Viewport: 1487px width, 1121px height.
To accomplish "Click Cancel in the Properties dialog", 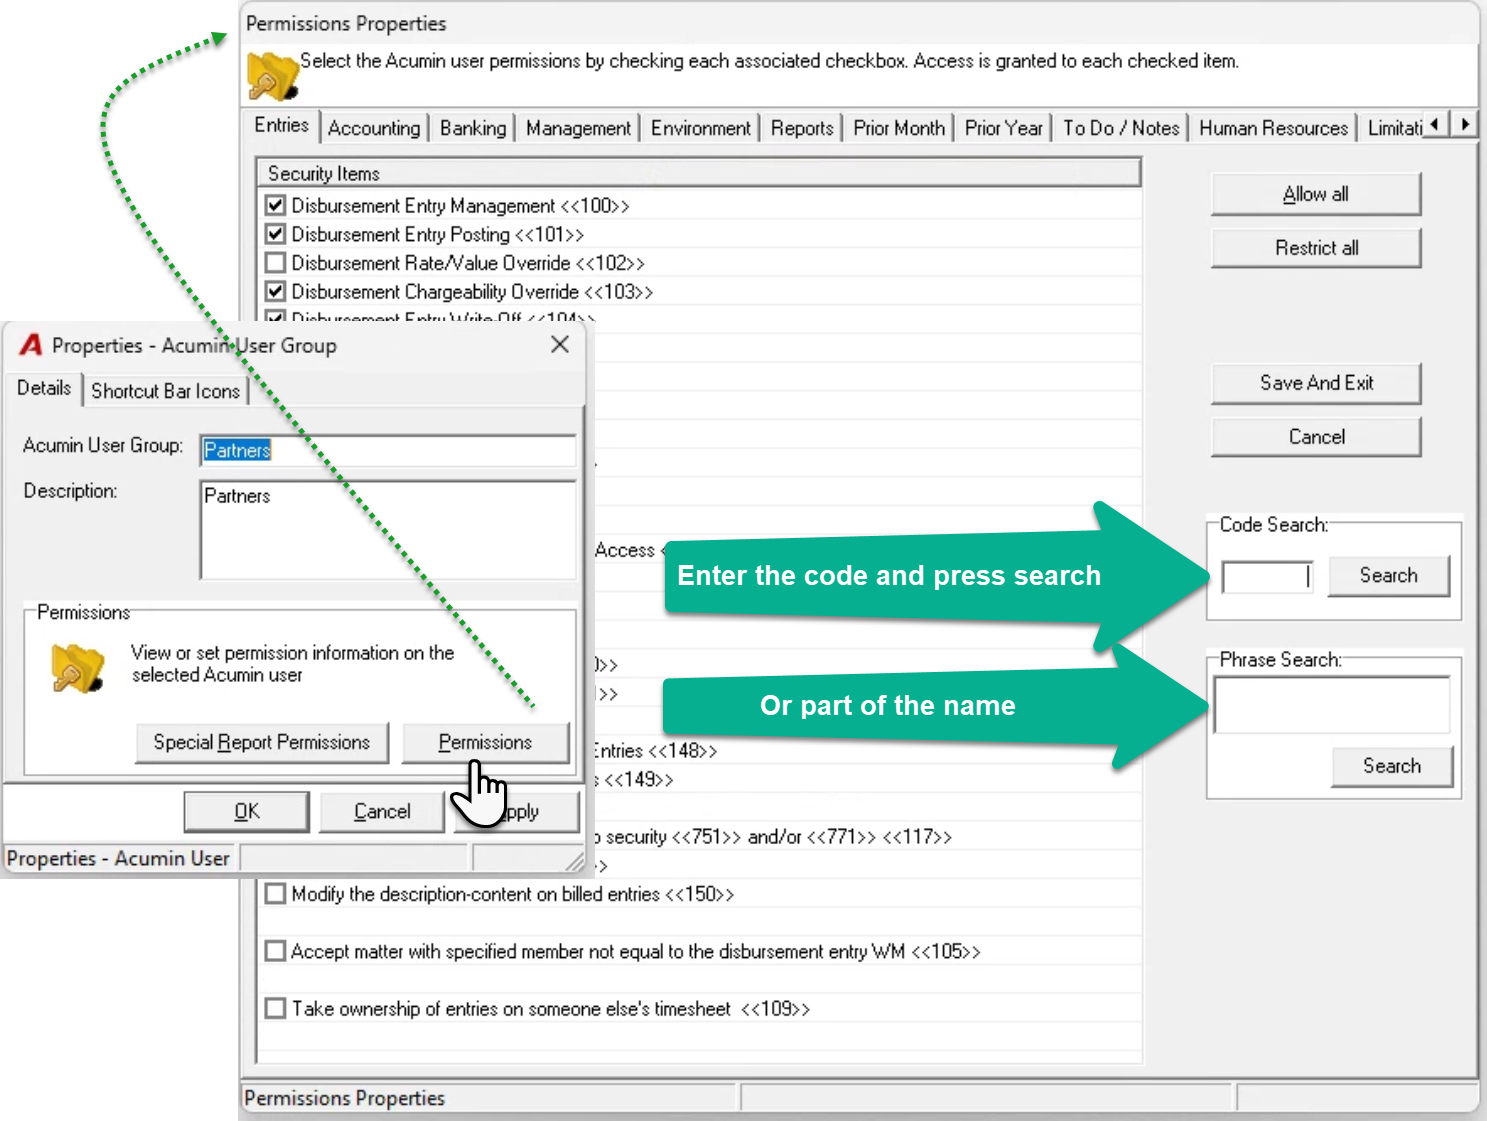I will point(382,812).
